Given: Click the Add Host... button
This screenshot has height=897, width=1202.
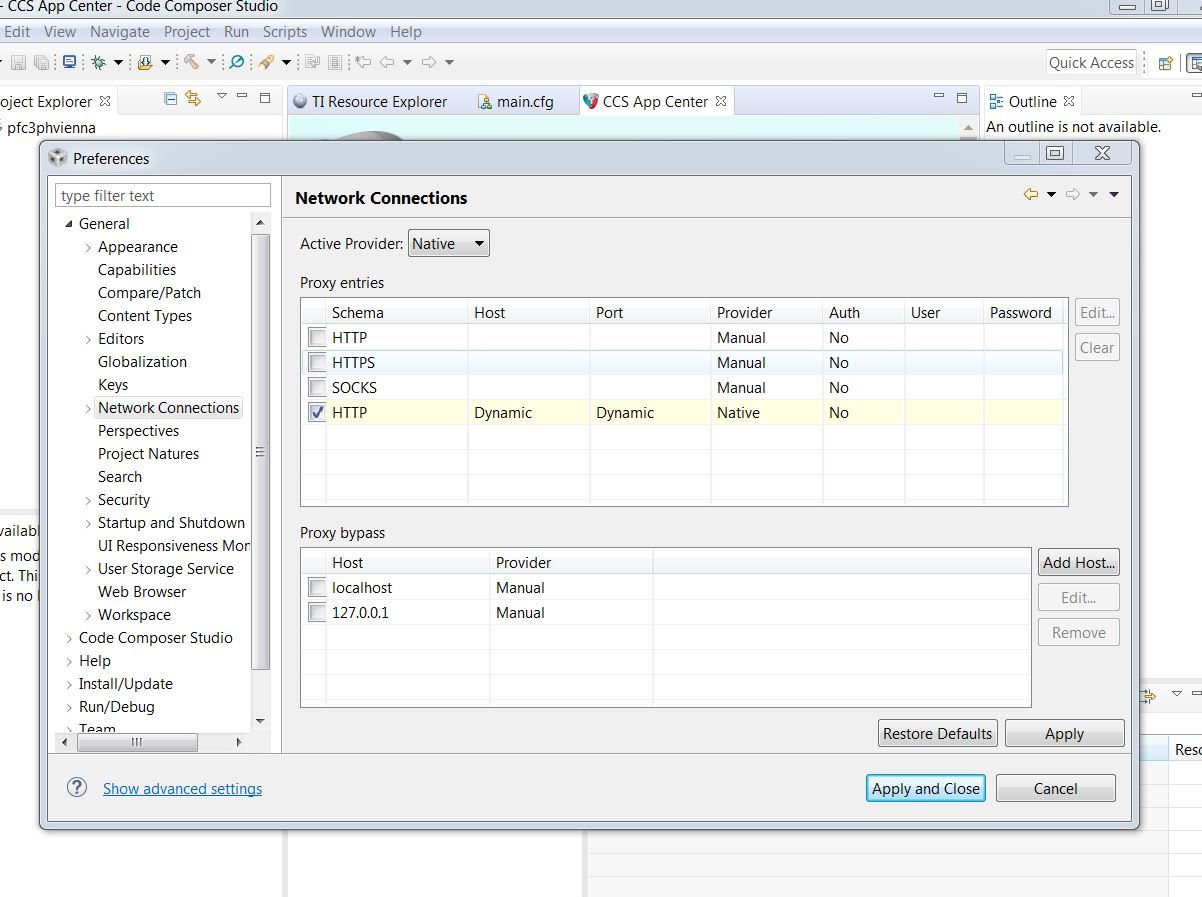Looking at the screenshot, I should 1078,563.
